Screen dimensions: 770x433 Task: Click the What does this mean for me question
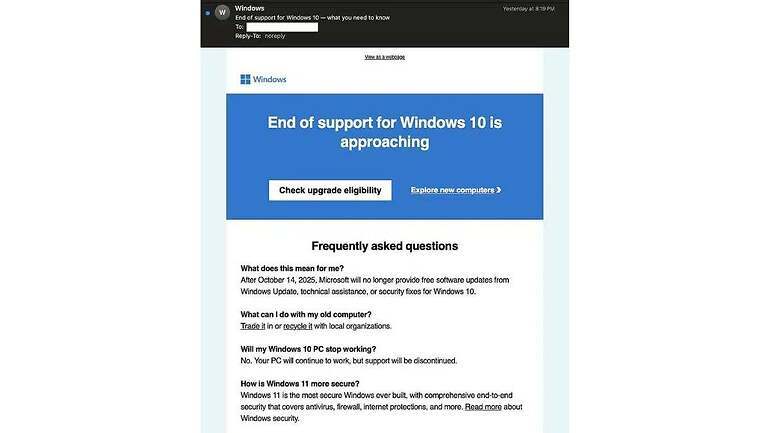(292, 268)
